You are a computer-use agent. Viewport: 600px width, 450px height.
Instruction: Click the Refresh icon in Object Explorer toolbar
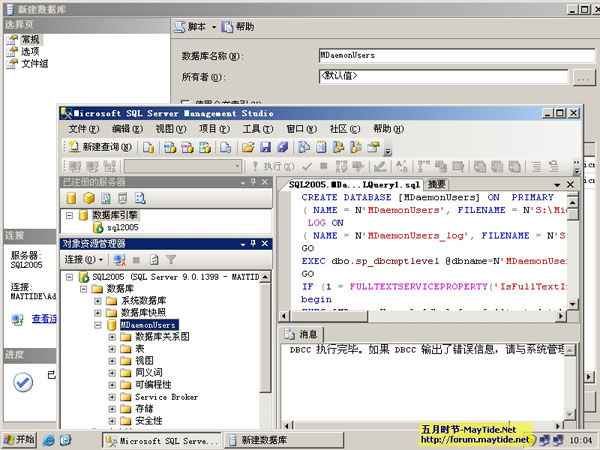pos(154,259)
